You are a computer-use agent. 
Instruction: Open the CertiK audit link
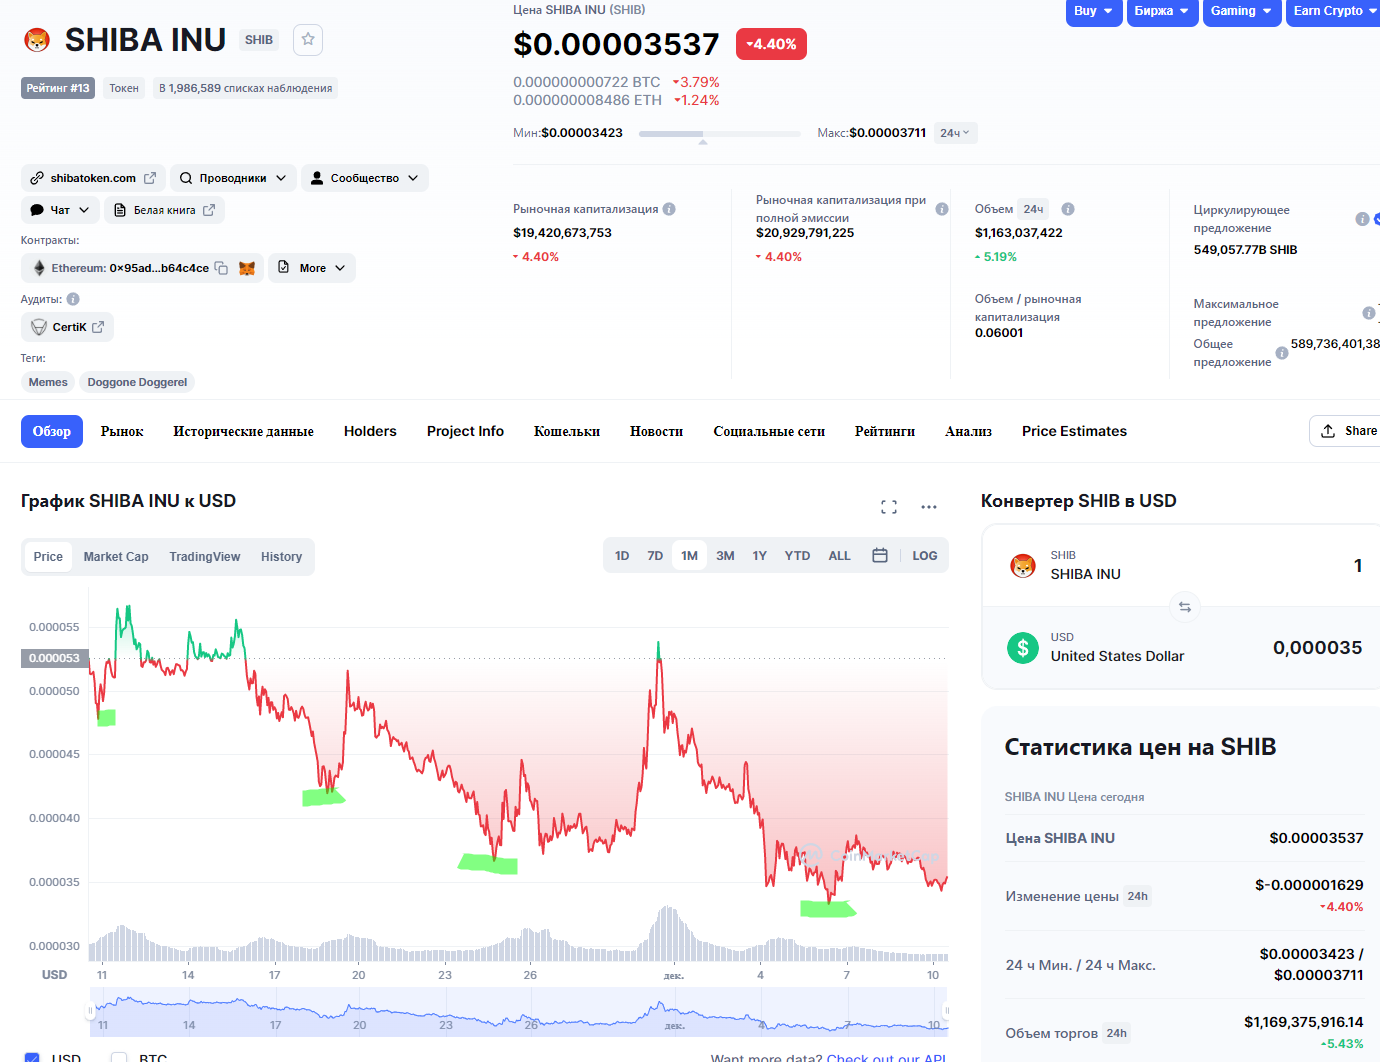point(67,327)
